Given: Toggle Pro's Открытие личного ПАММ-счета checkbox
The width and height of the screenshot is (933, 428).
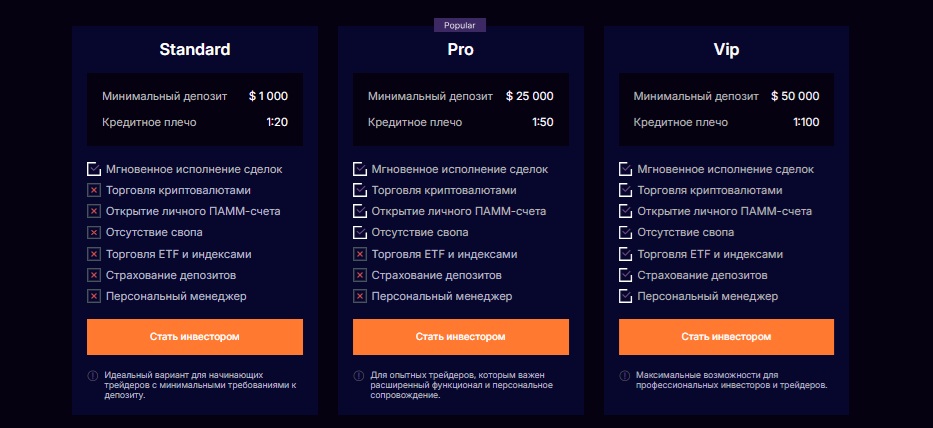Looking at the screenshot, I should [x=360, y=211].
